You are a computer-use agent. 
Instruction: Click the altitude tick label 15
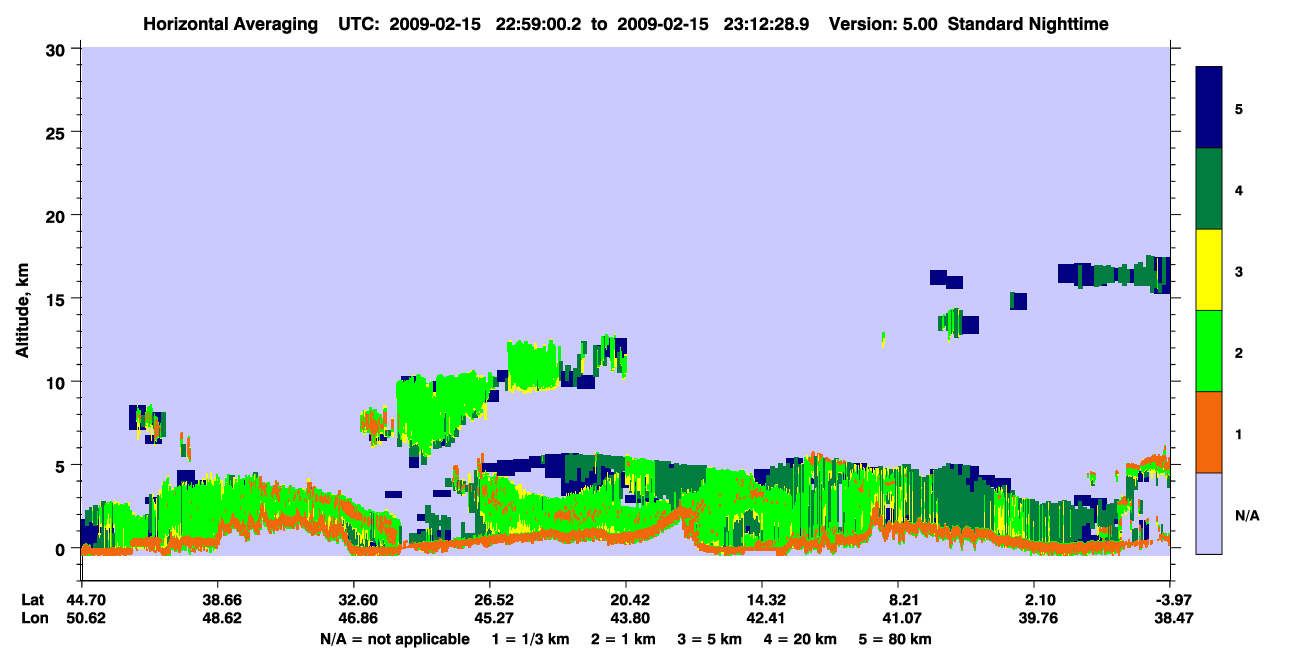coord(57,299)
